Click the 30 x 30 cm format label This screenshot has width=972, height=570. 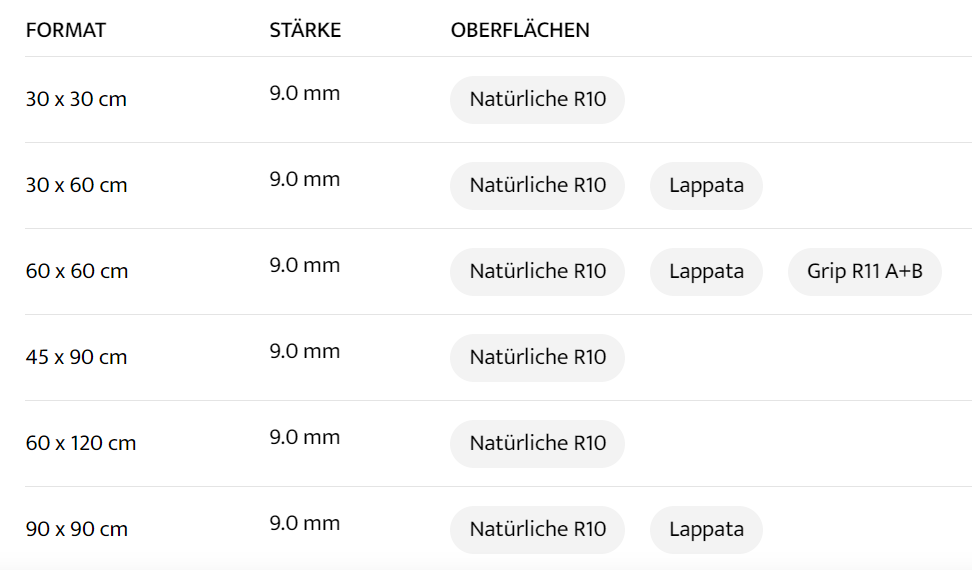[x=76, y=100]
